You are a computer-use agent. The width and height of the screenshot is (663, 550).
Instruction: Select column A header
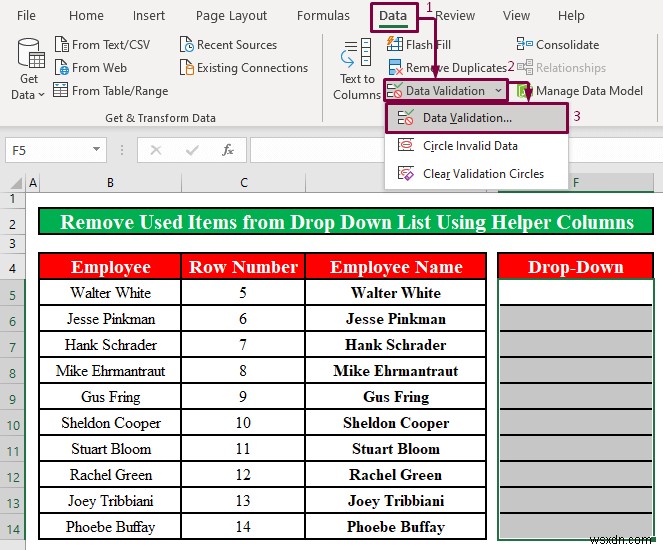[33, 183]
